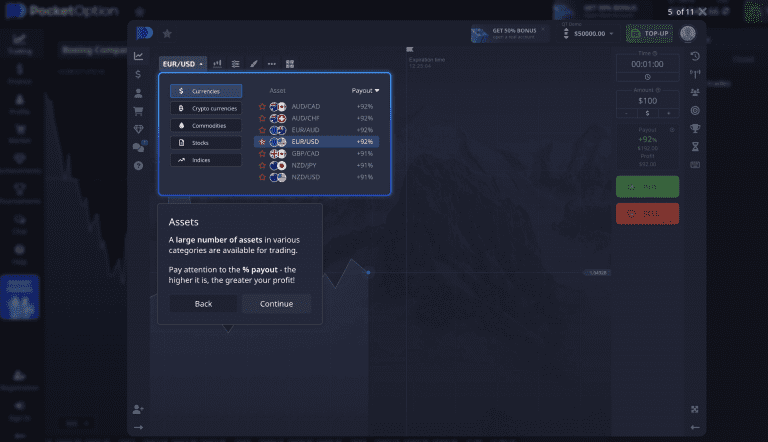768x442 pixels.
Task: Open the tournaments trophy icon
Action: click(695, 128)
